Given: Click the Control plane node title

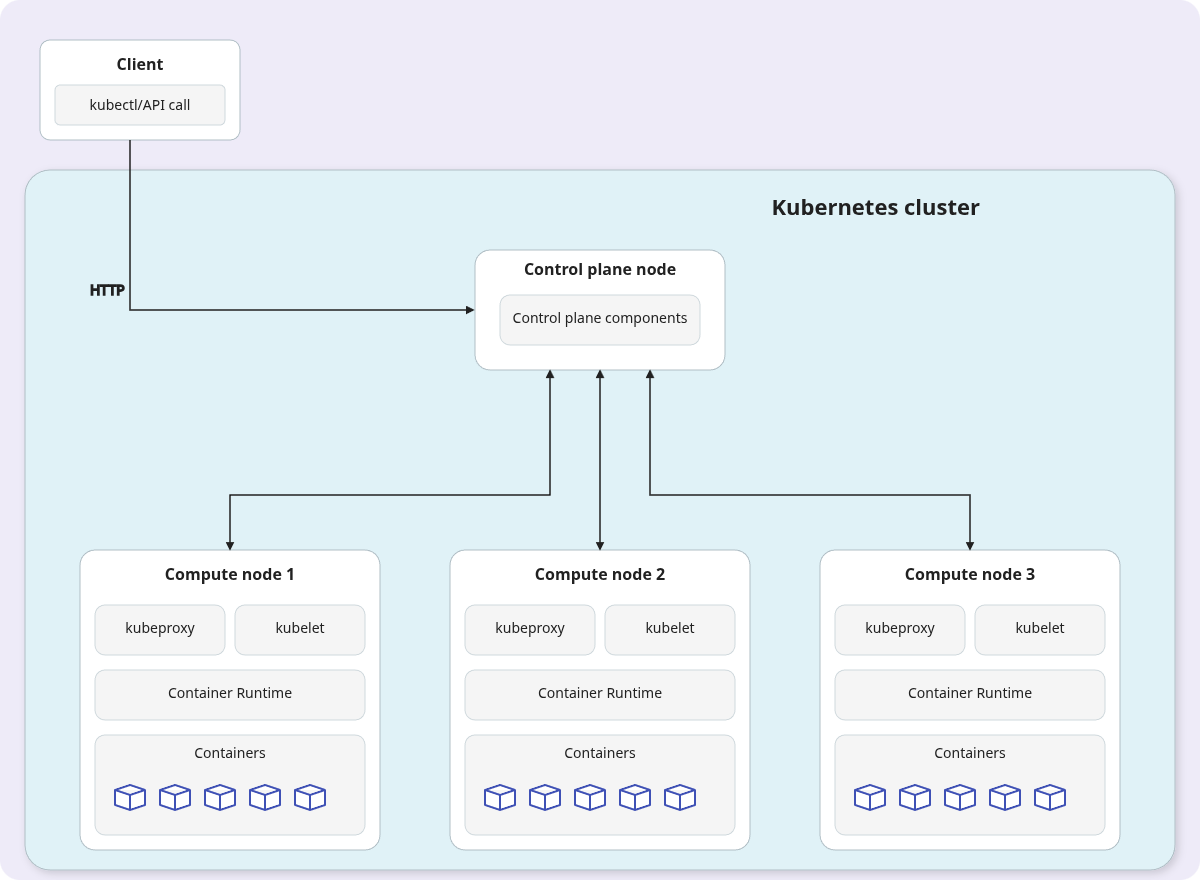Looking at the screenshot, I should [x=600, y=270].
